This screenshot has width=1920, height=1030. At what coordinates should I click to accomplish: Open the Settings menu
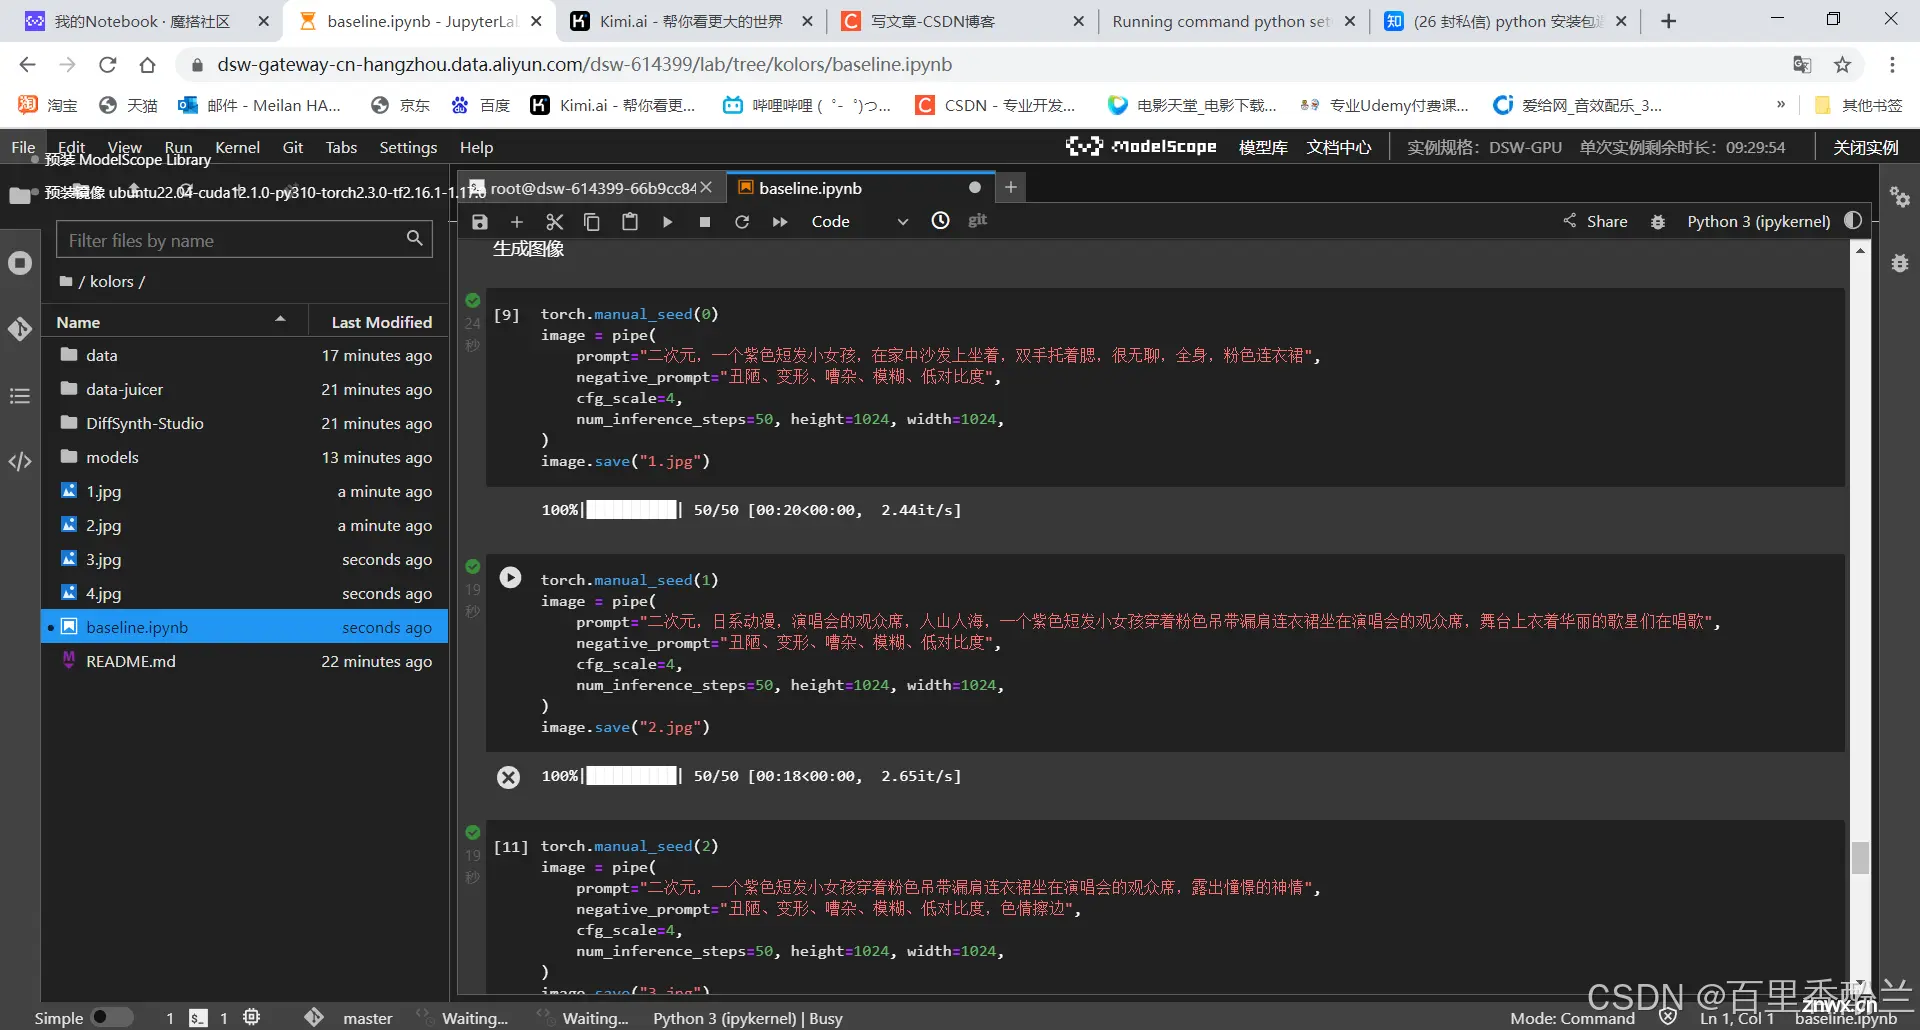[x=408, y=147]
